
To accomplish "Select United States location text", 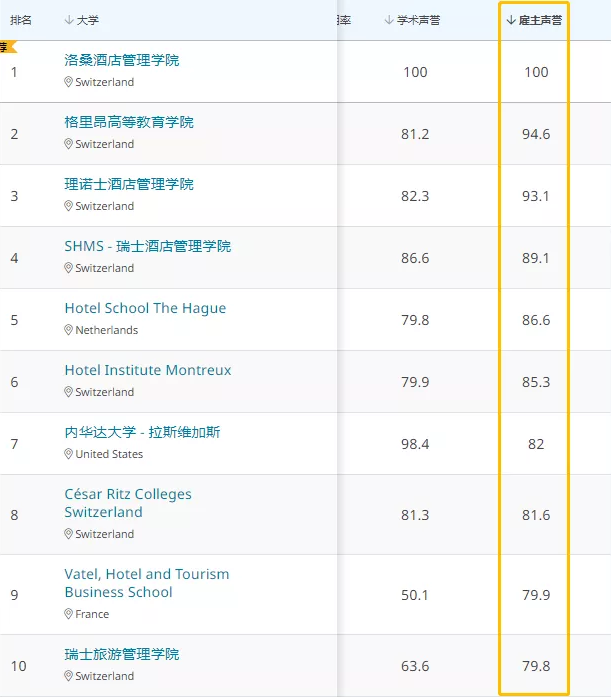I will (x=109, y=454).
